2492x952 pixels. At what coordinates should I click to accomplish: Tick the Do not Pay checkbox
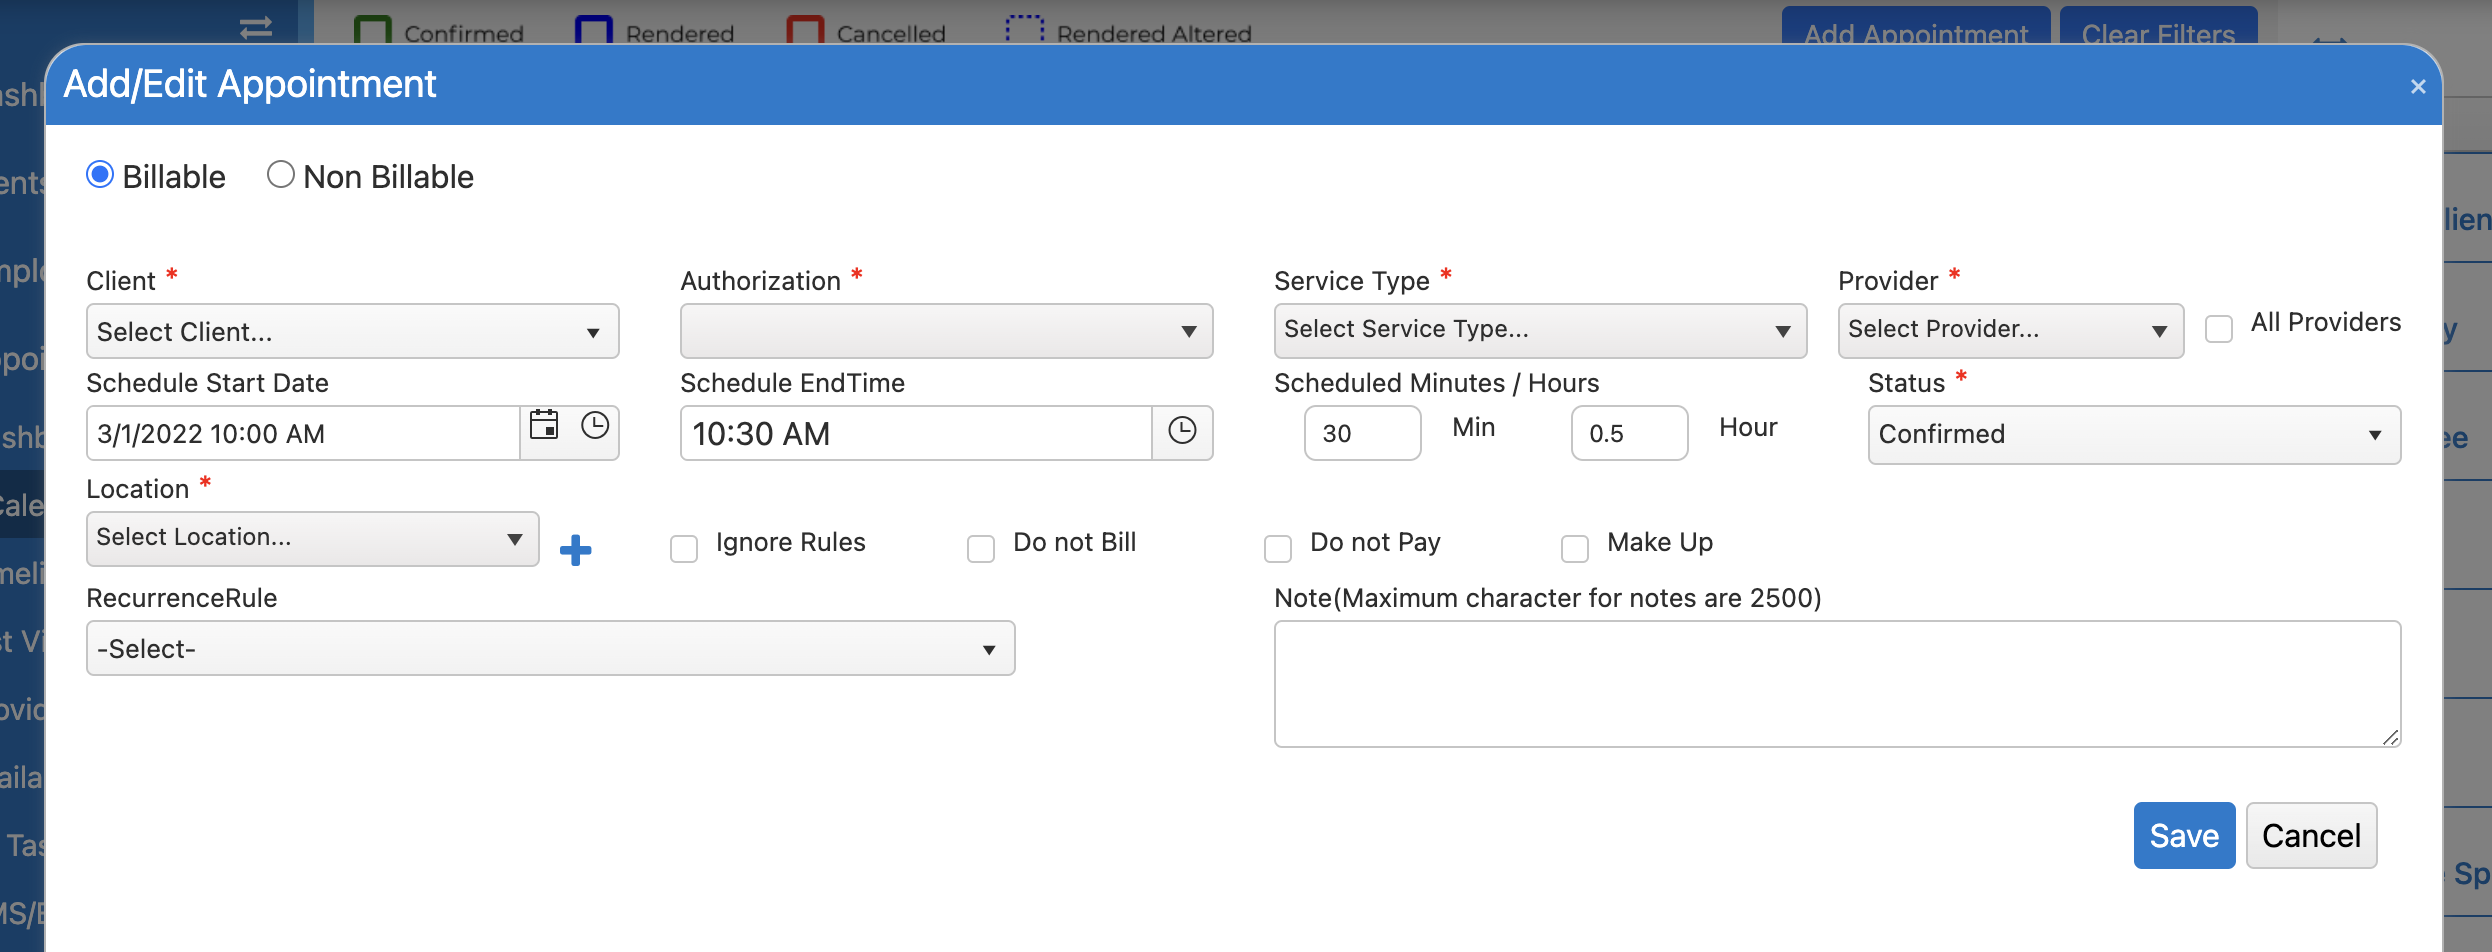tap(1278, 549)
